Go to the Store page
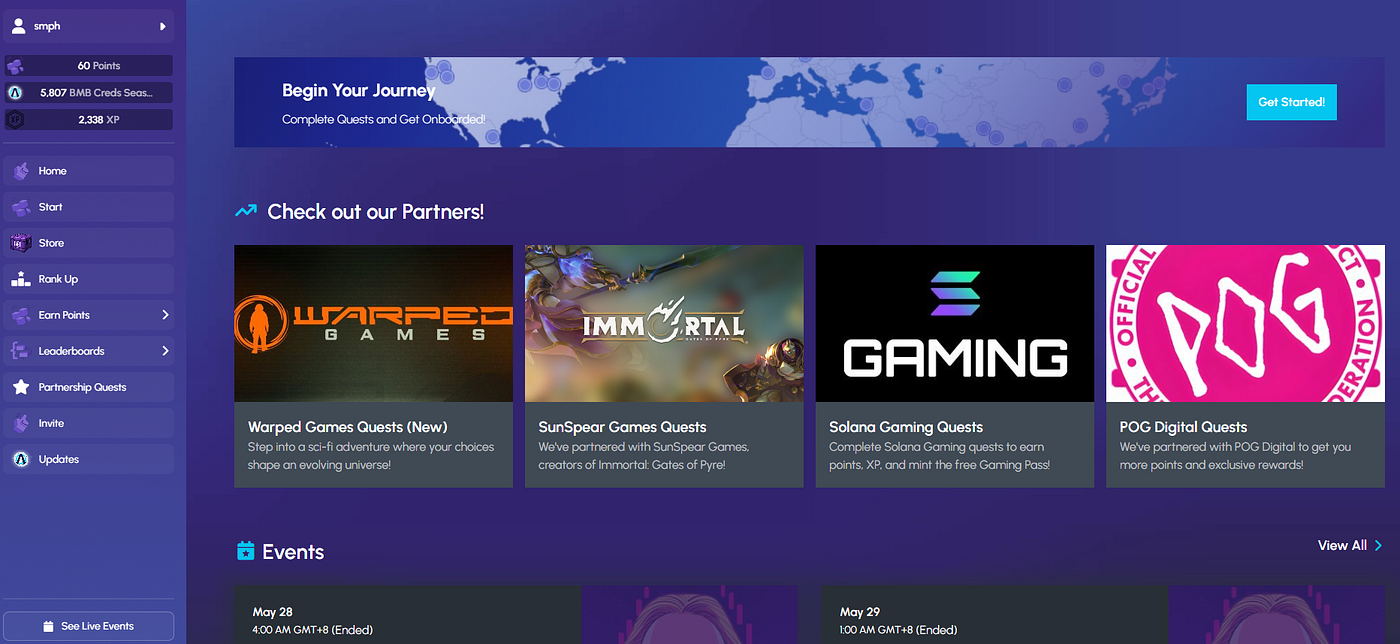Screen dimensions: 1400x644 coord(88,243)
